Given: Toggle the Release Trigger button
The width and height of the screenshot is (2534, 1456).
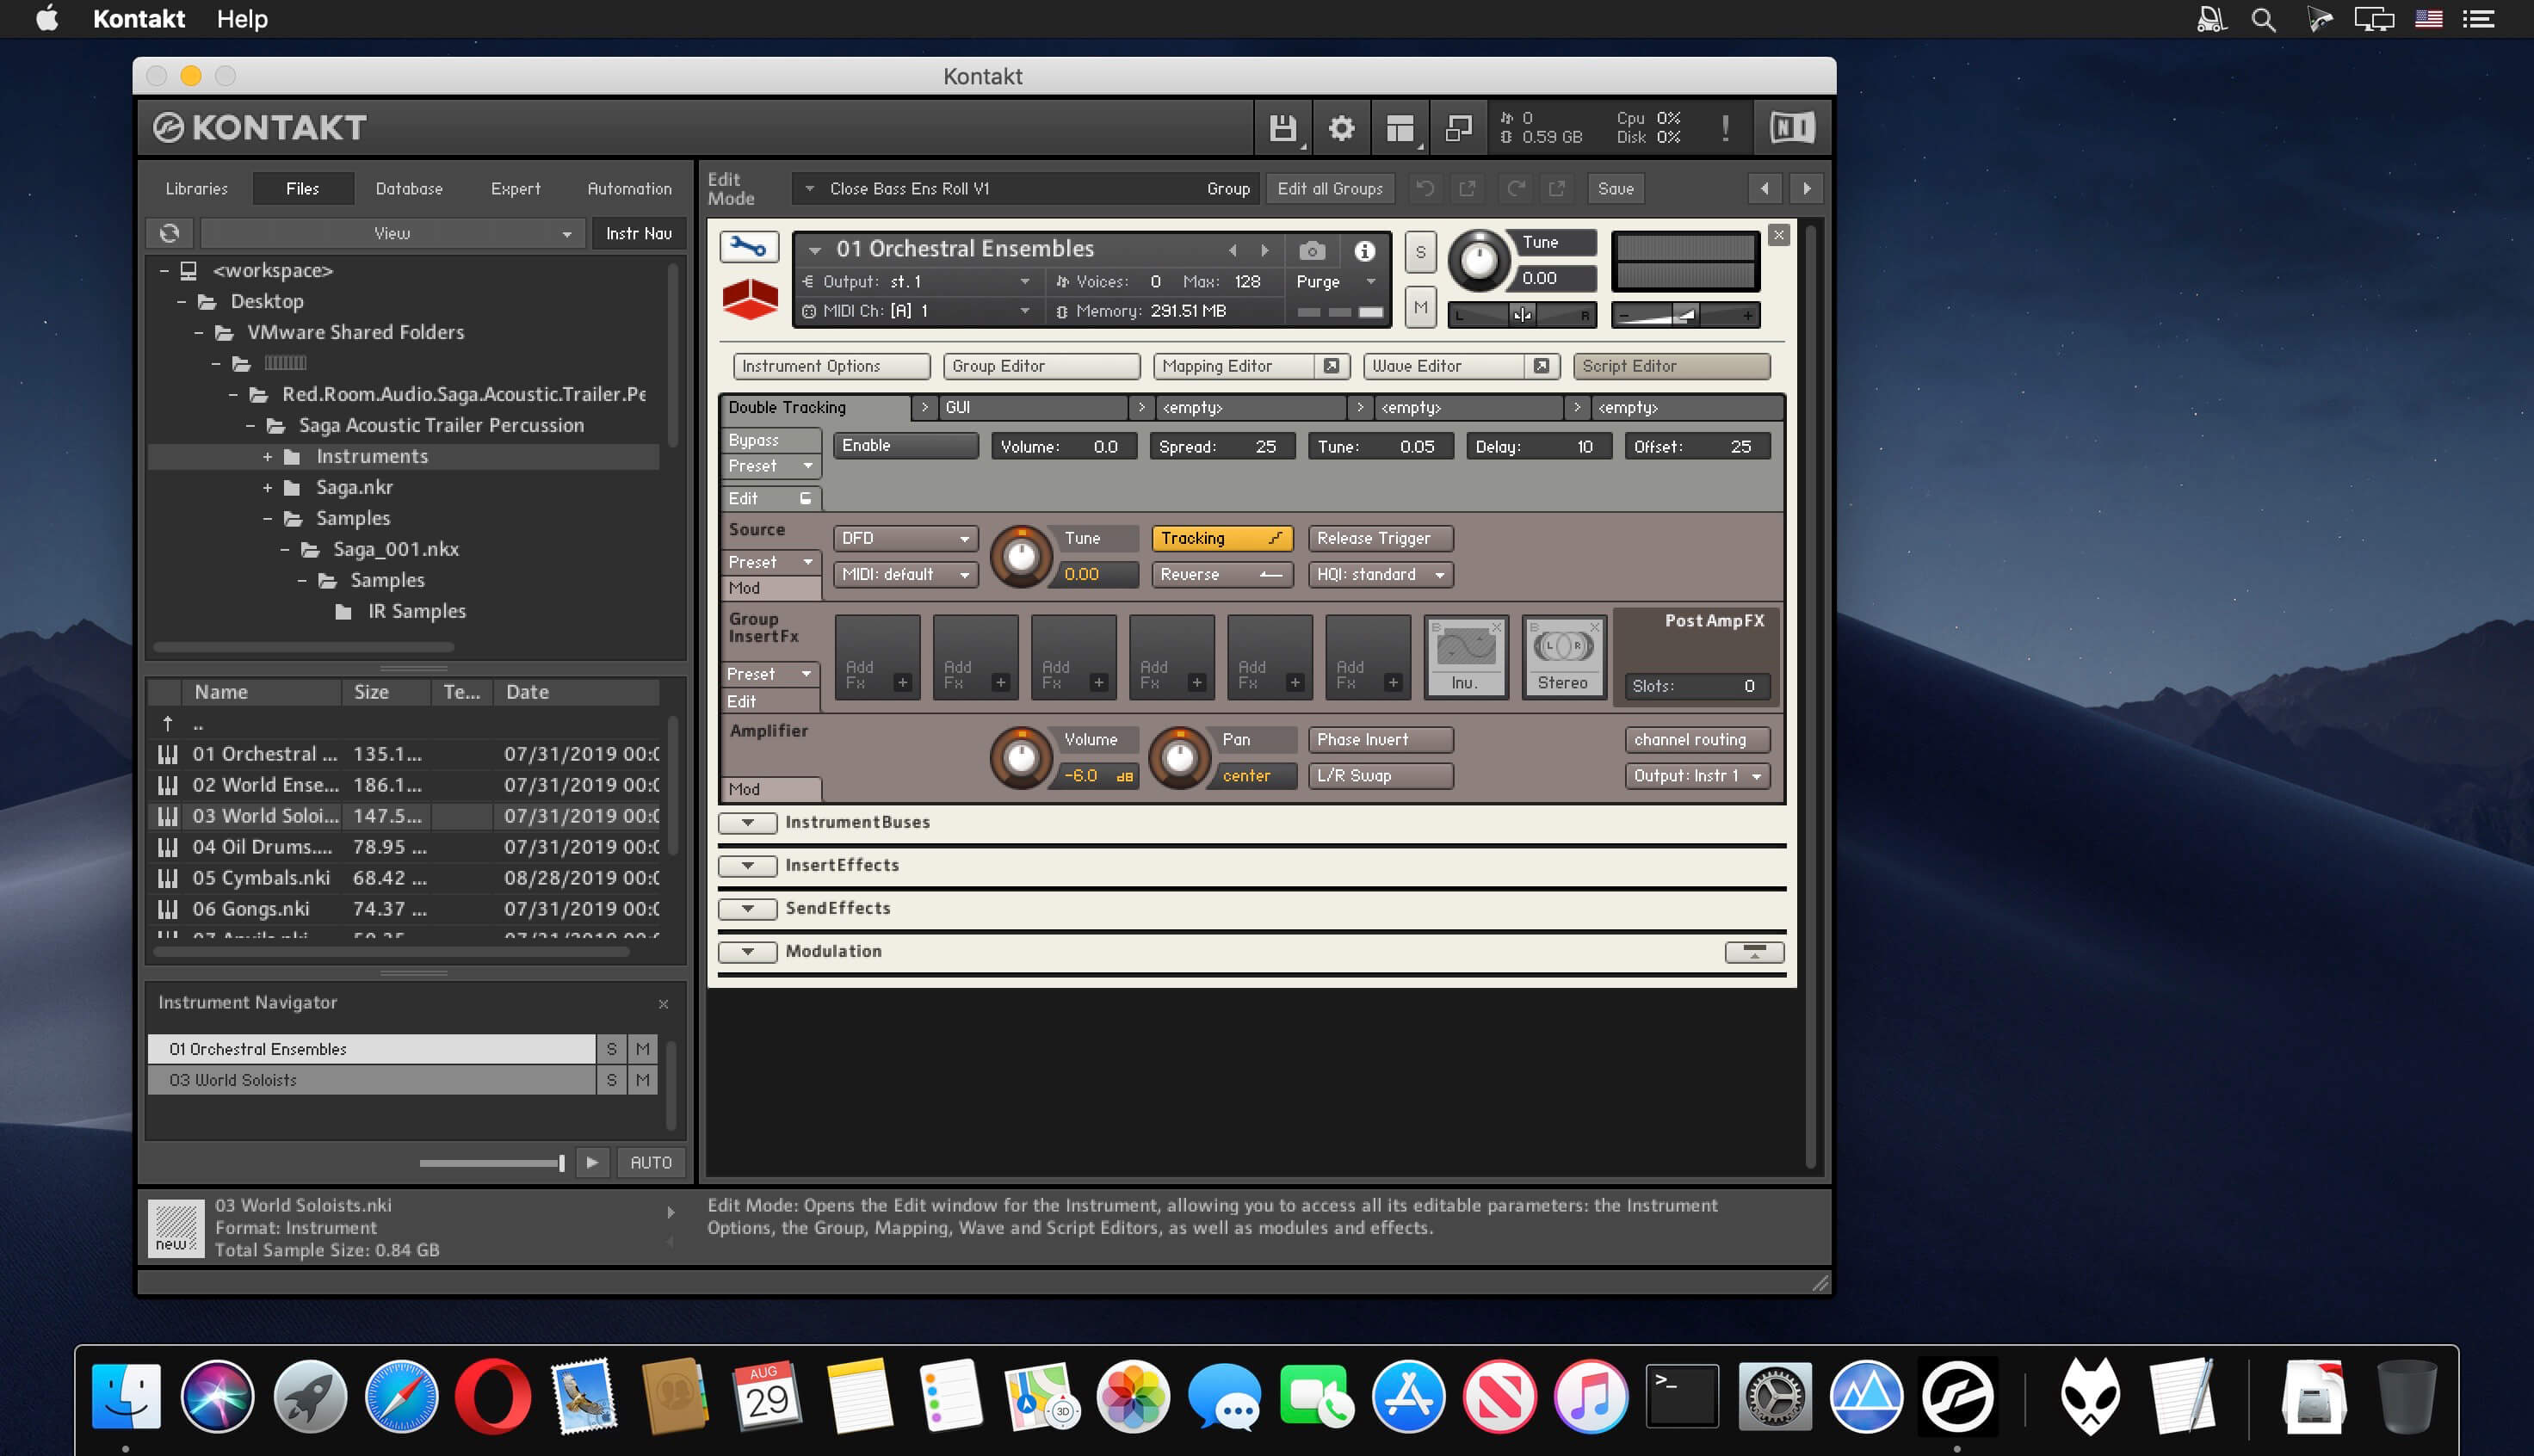Looking at the screenshot, I should (1380, 538).
